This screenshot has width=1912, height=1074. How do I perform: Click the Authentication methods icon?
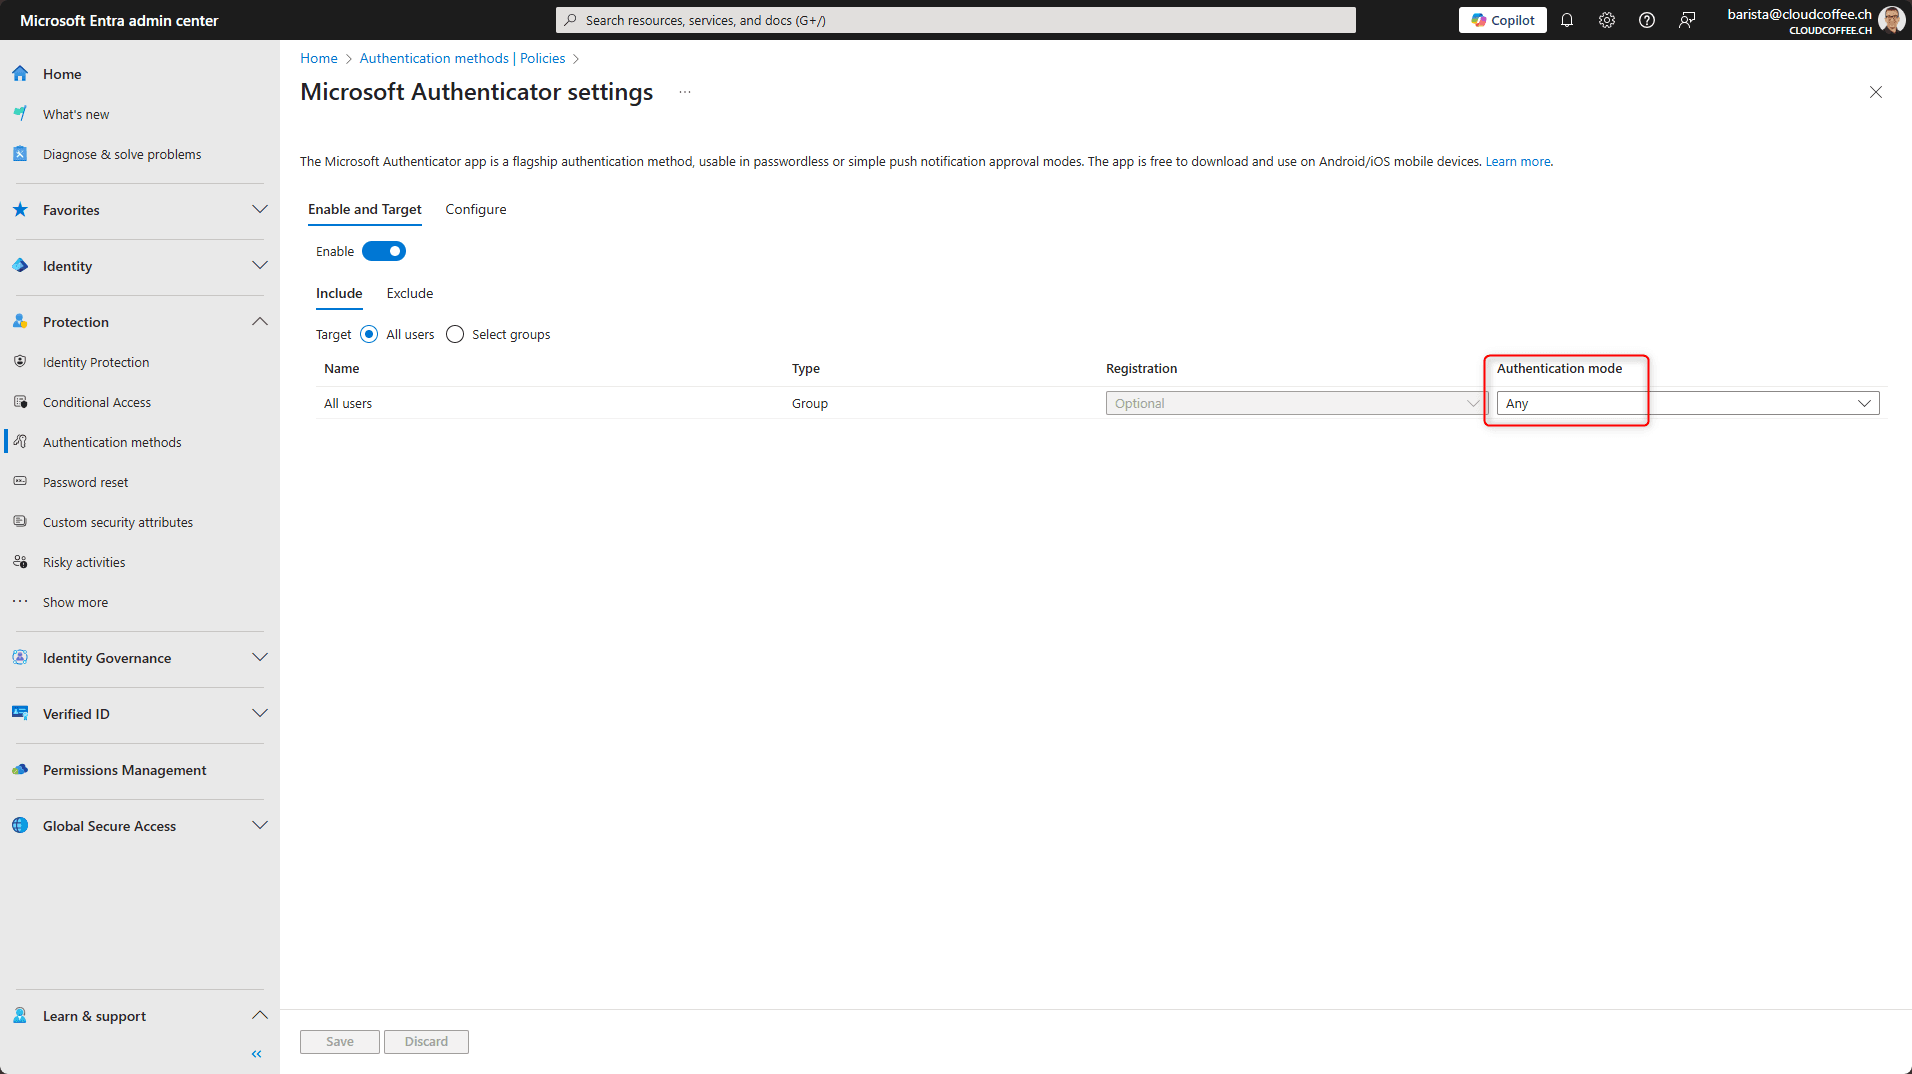coord(20,442)
